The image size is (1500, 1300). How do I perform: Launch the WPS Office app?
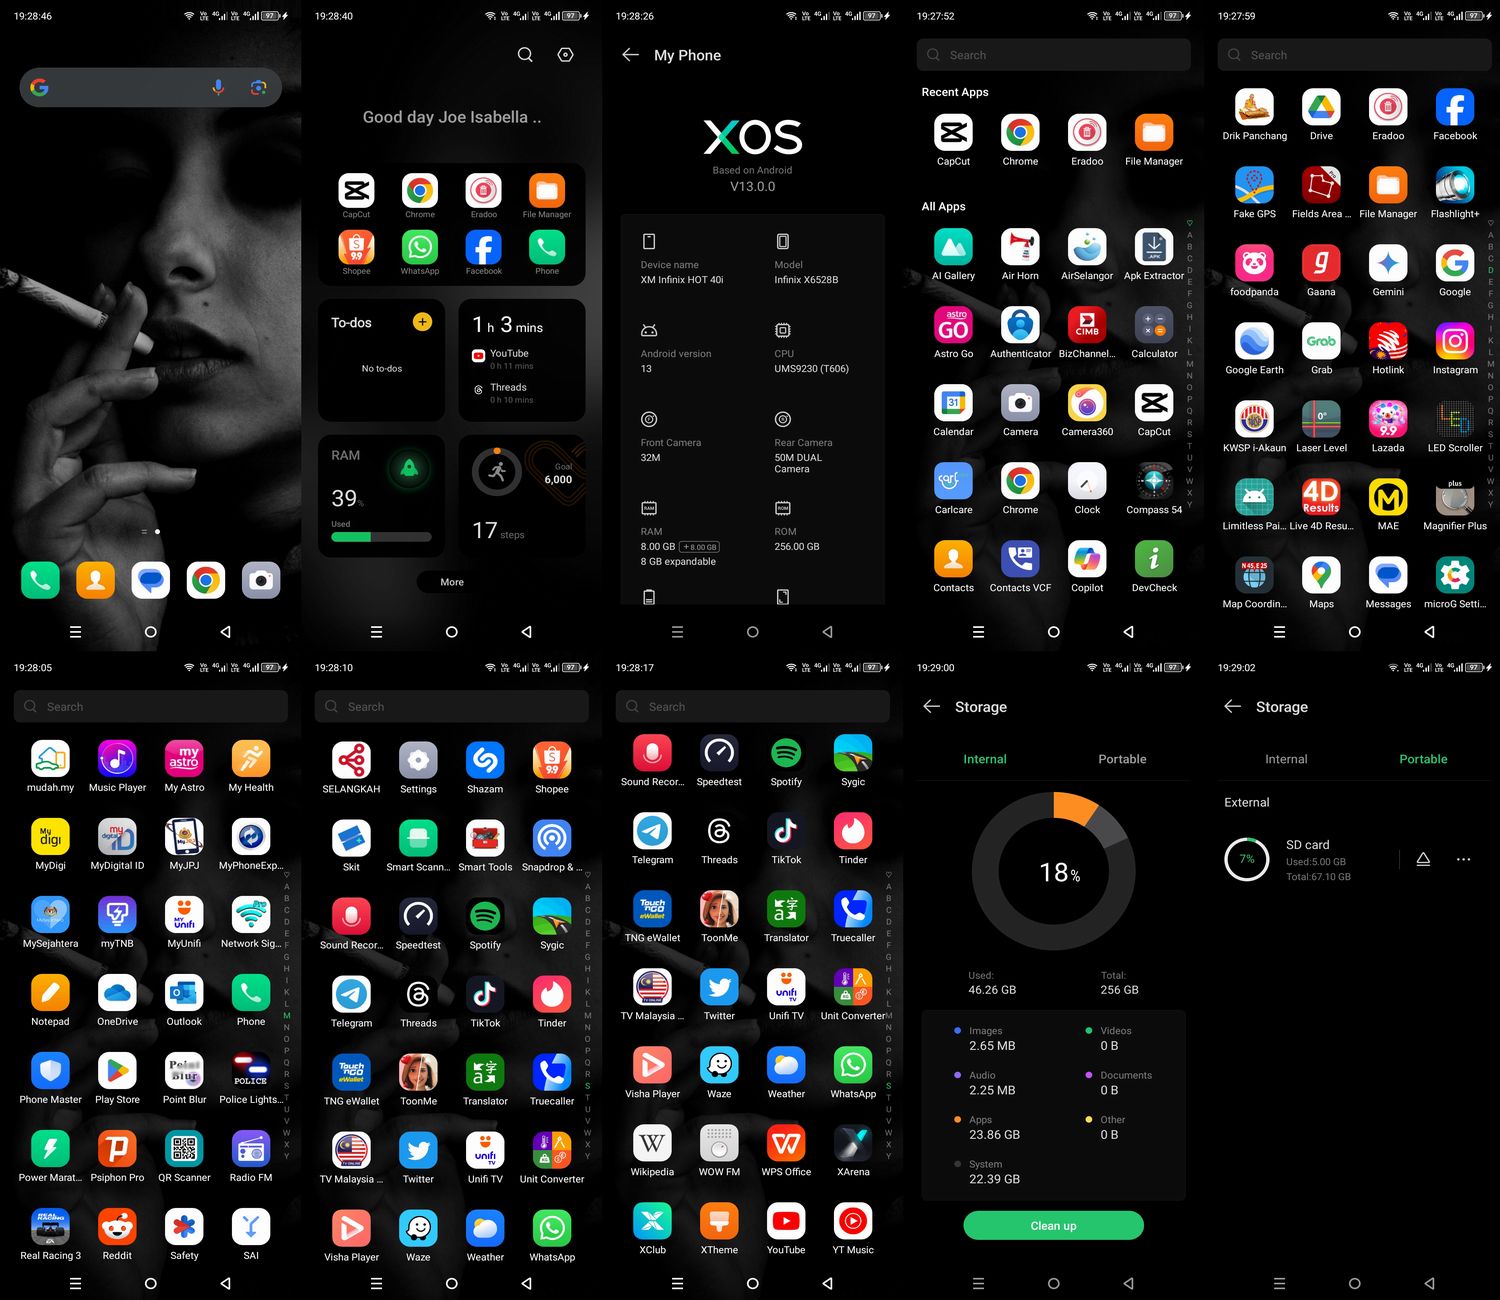coord(786,1143)
